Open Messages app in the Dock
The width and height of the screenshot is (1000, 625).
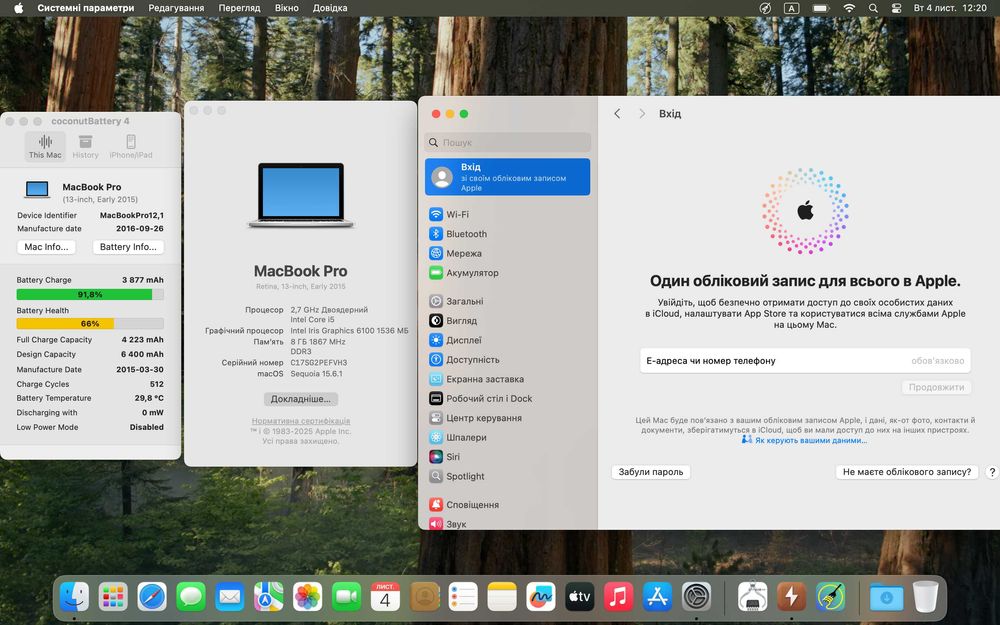191,597
